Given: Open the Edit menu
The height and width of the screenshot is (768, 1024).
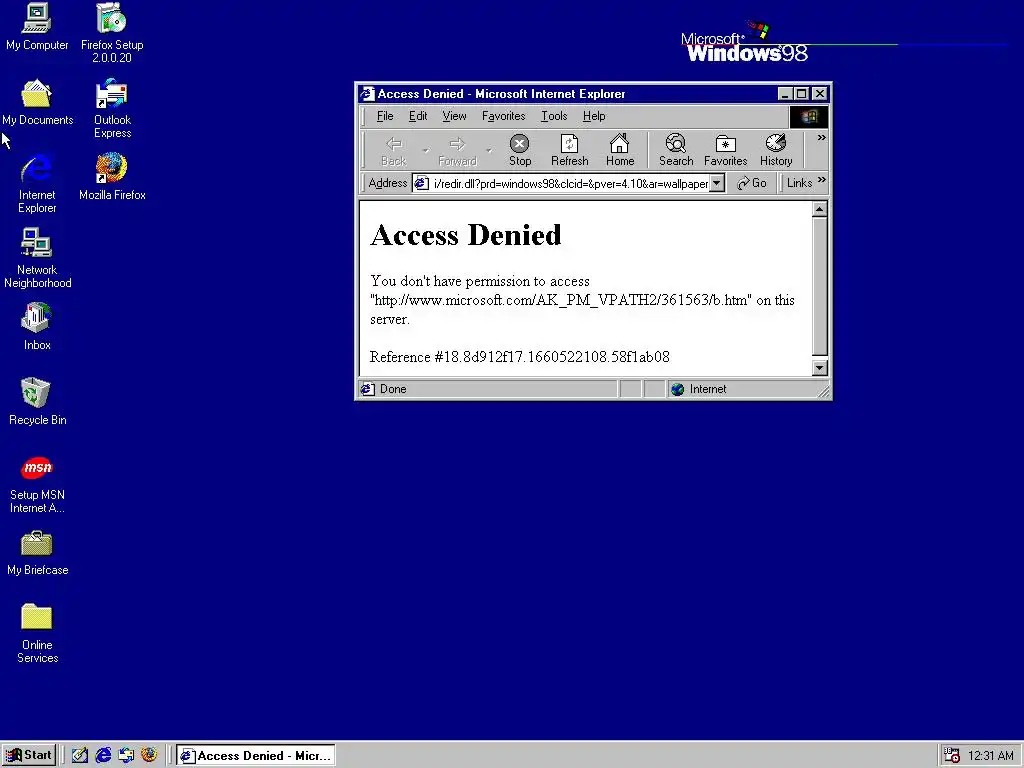Looking at the screenshot, I should pos(418,116).
